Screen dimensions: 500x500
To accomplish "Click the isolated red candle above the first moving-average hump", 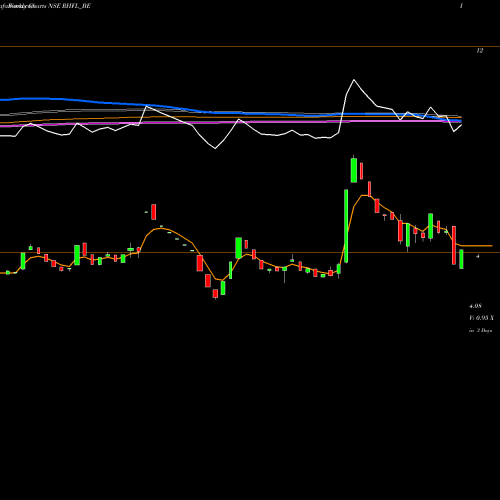I will pyautogui.click(x=154, y=212).
